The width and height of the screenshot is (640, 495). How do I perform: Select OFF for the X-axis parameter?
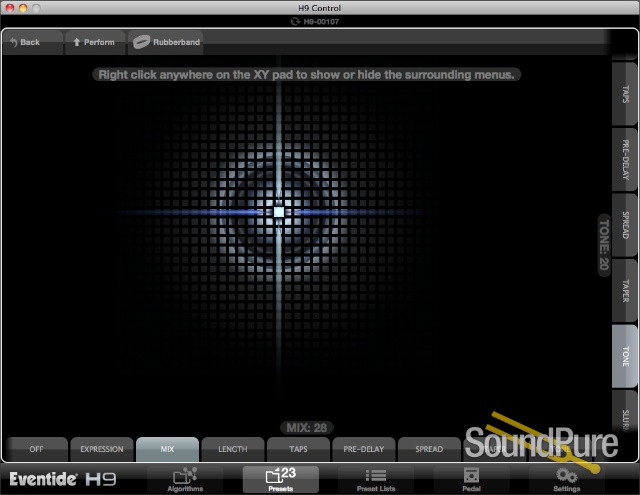[36, 449]
